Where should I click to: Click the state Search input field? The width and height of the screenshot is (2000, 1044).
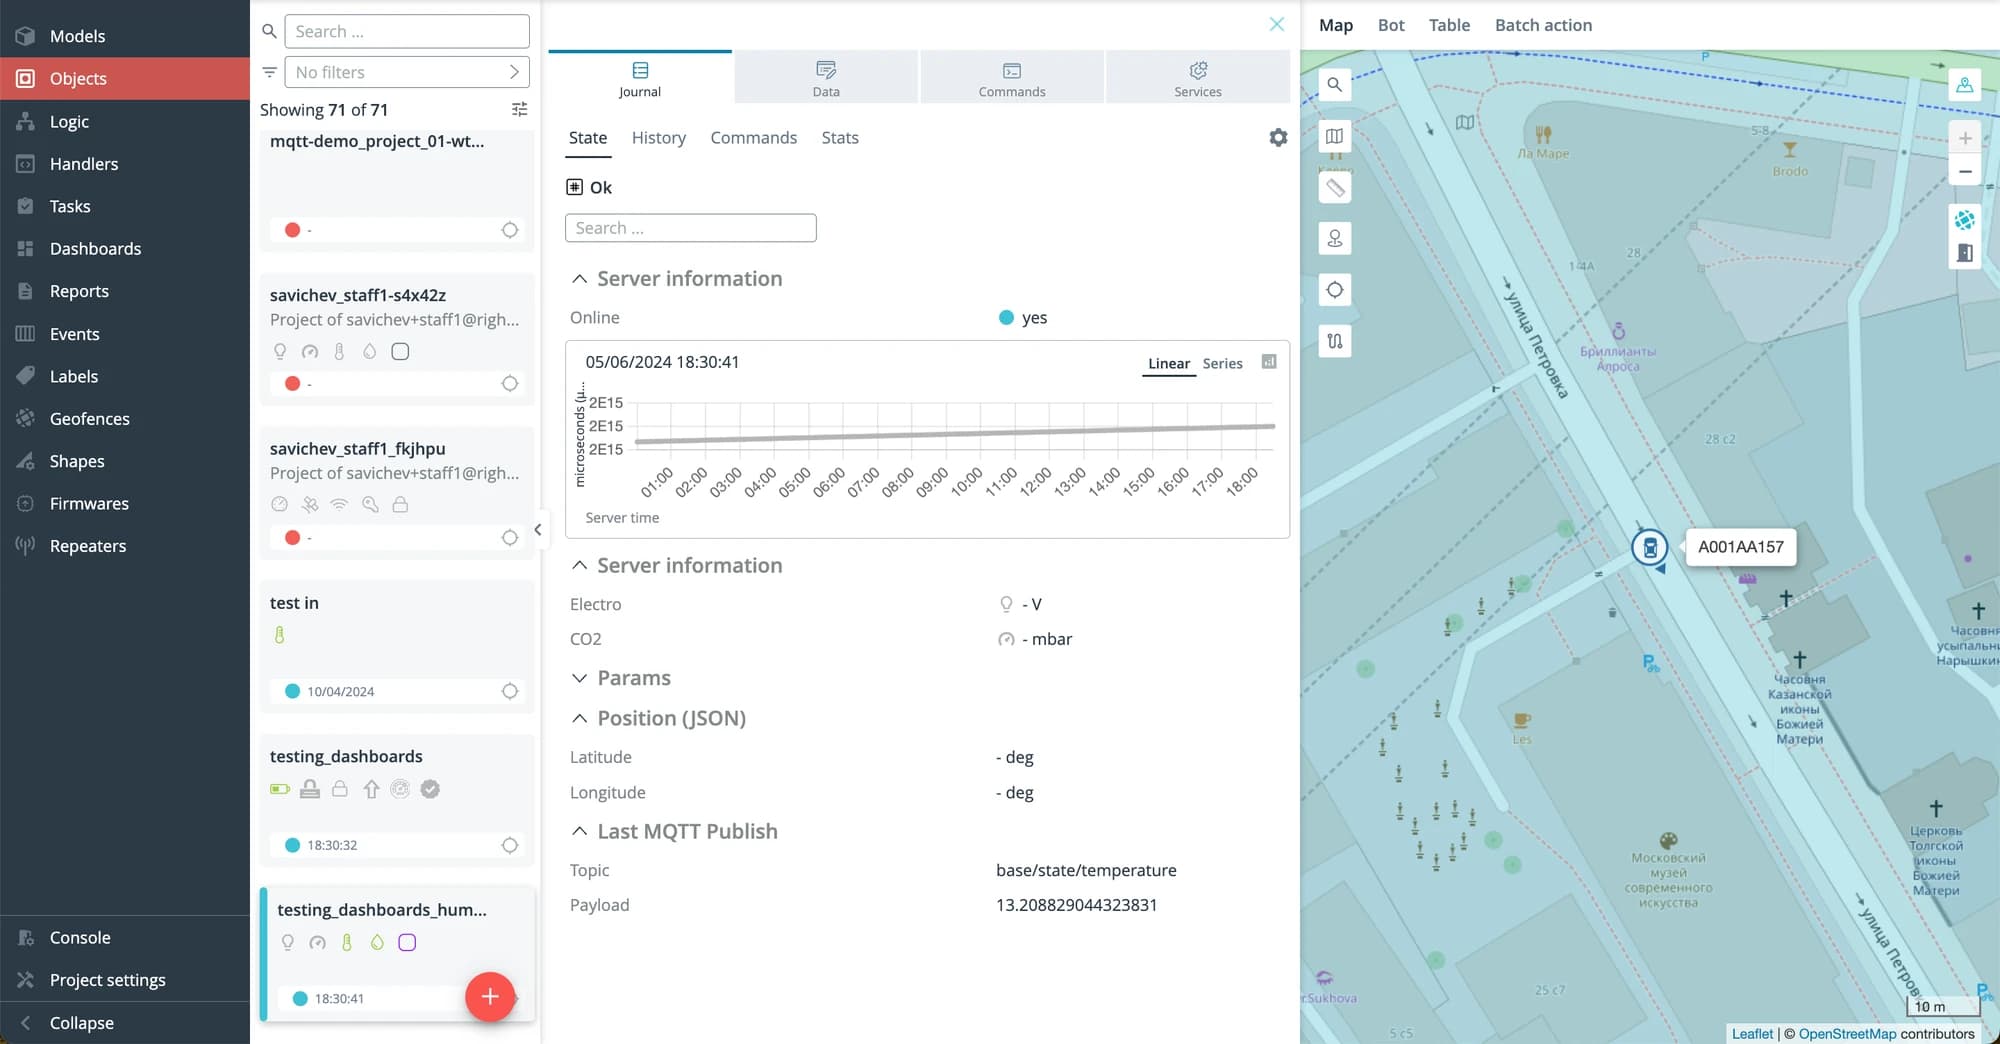(x=690, y=228)
